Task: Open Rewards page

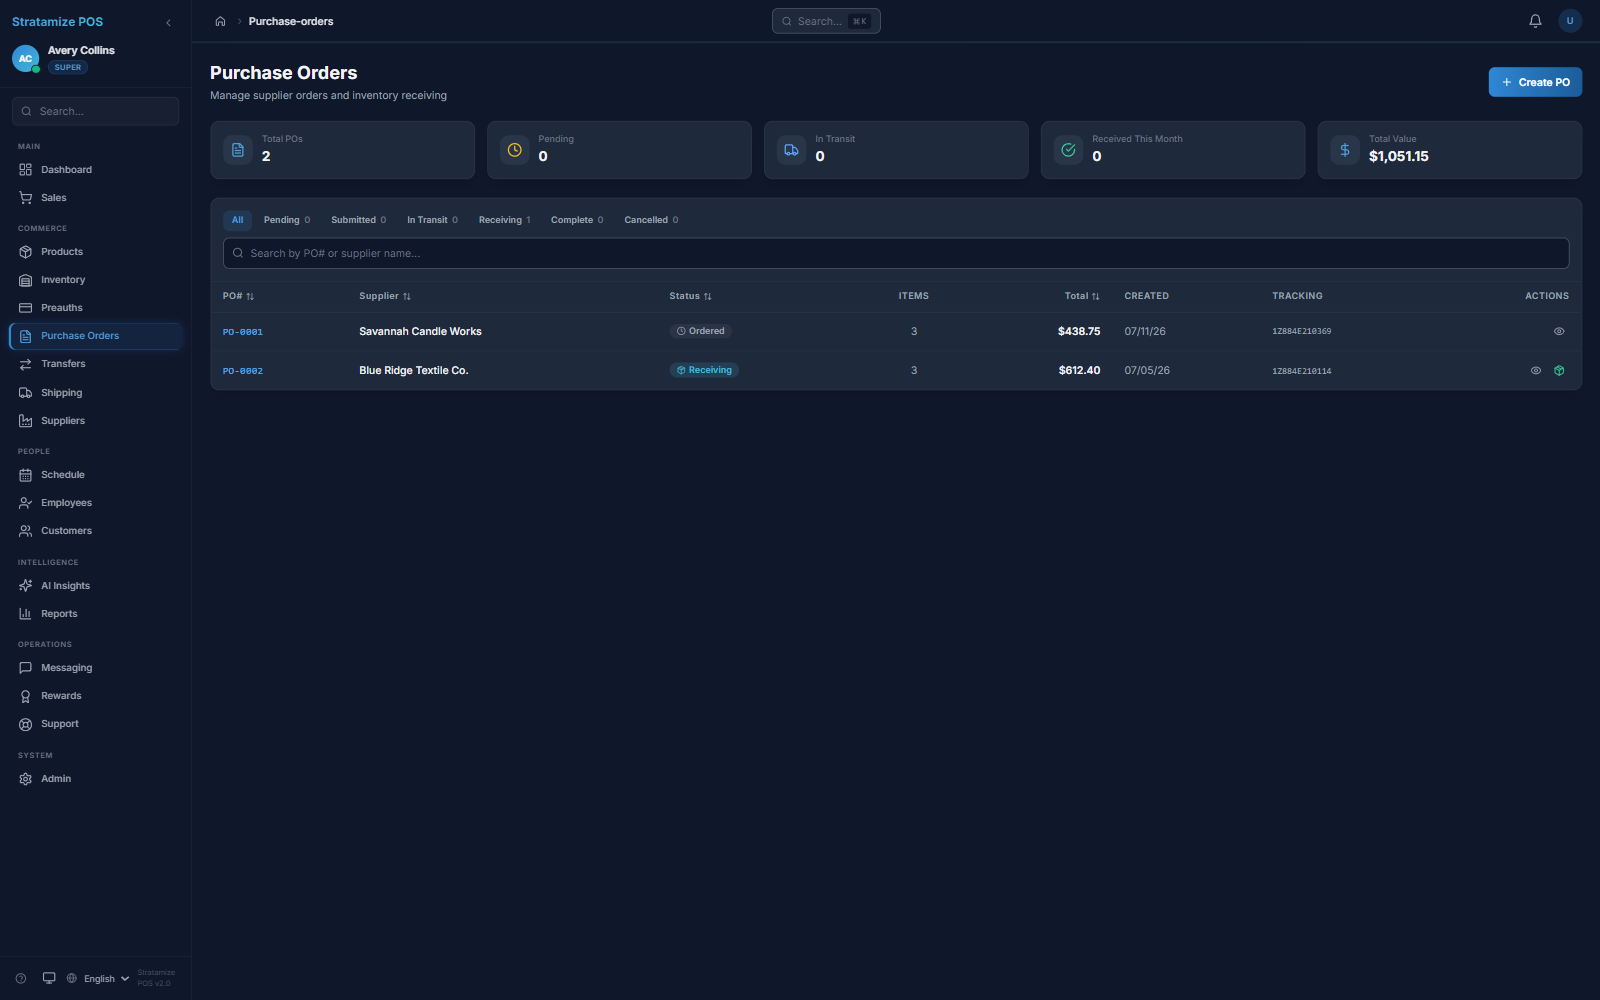Action: coord(95,696)
